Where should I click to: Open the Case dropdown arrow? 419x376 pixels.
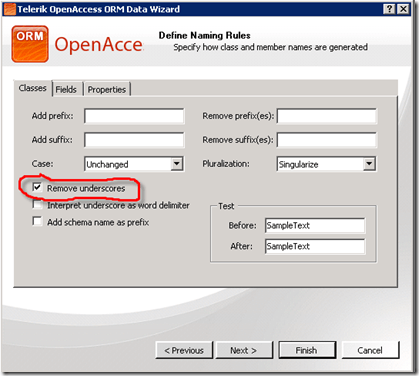click(x=177, y=164)
